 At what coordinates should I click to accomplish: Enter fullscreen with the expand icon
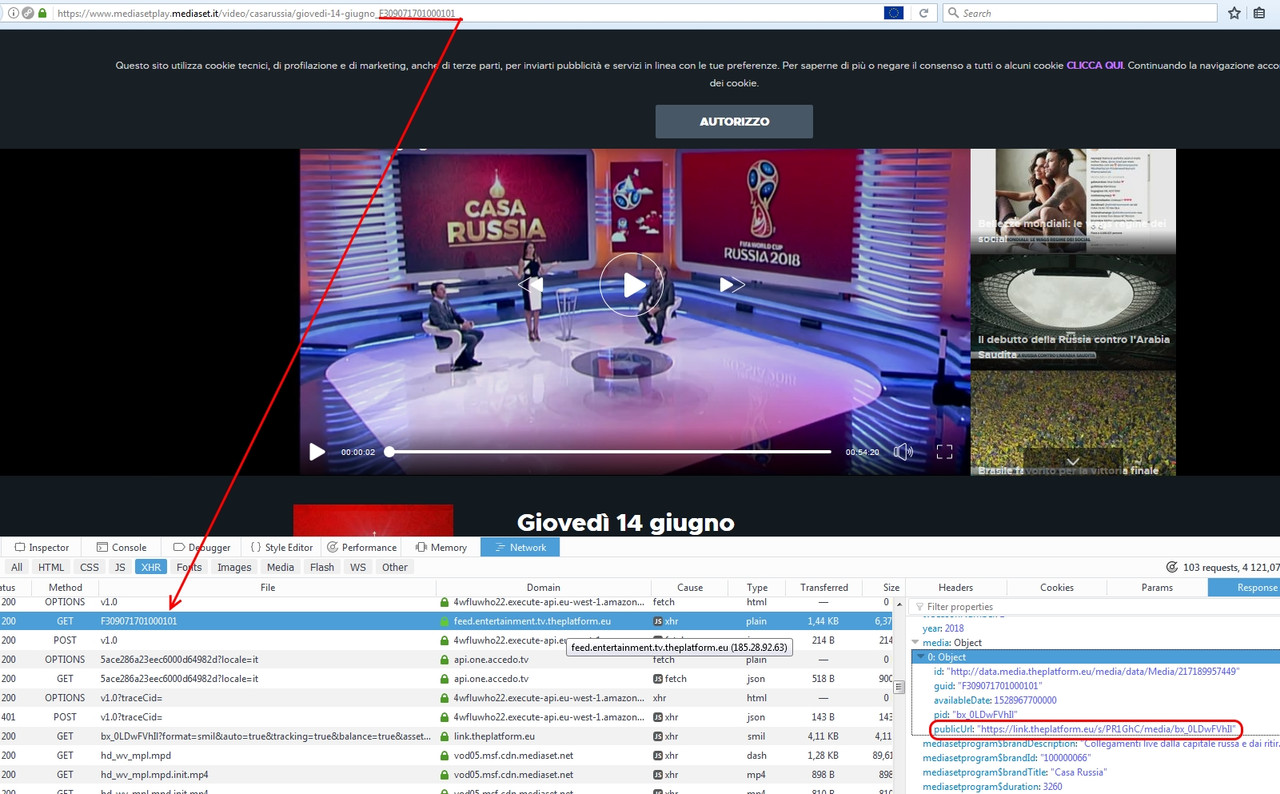tap(944, 452)
